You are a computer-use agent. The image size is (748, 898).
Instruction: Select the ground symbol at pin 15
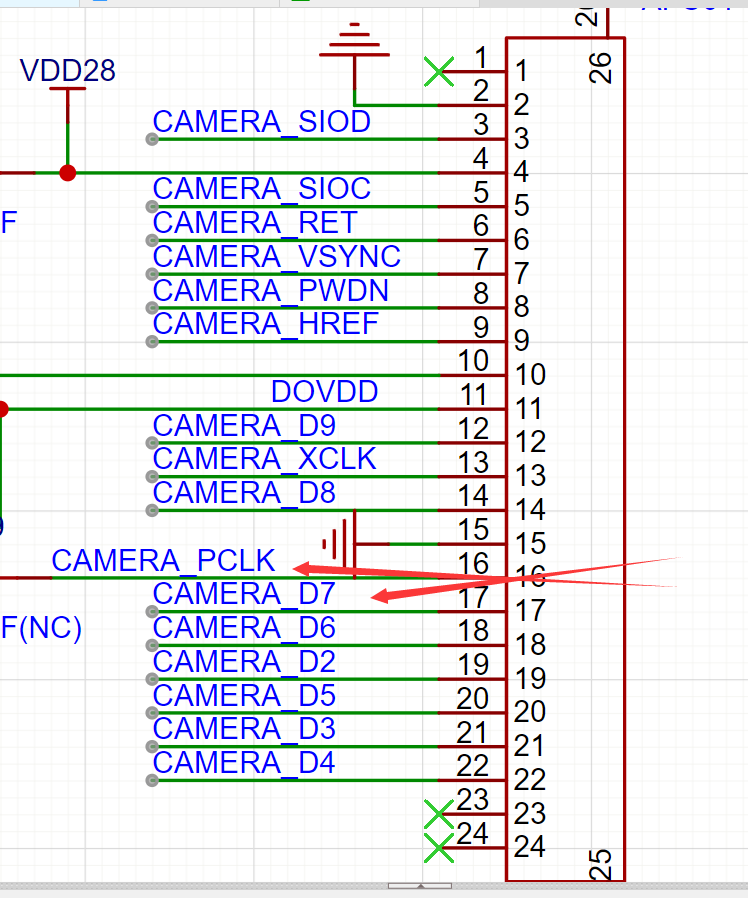click(x=338, y=544)
